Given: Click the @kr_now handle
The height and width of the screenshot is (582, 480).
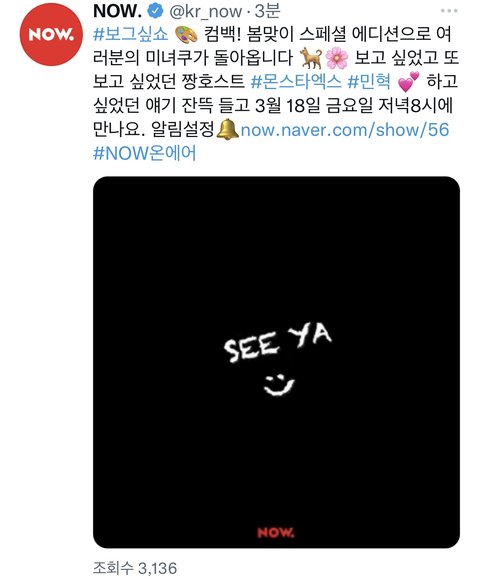Looking at the screenshot, I should [206, 12].
